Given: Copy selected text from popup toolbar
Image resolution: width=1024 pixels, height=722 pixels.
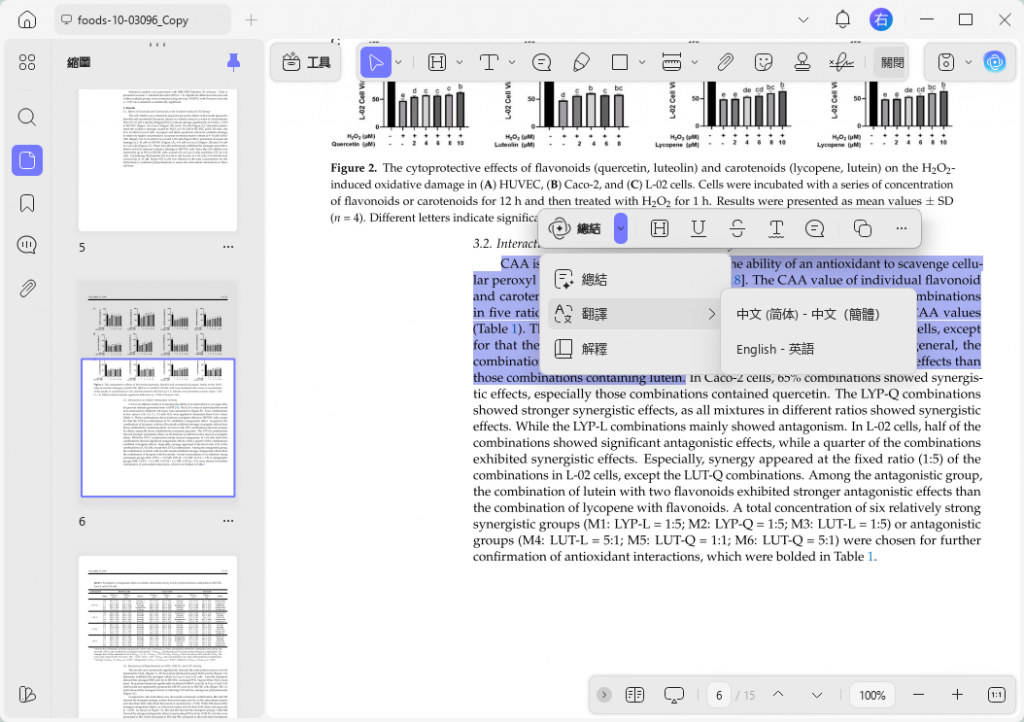Looking at the screenshot, I should pyautogui.click(x=863, y=228).
